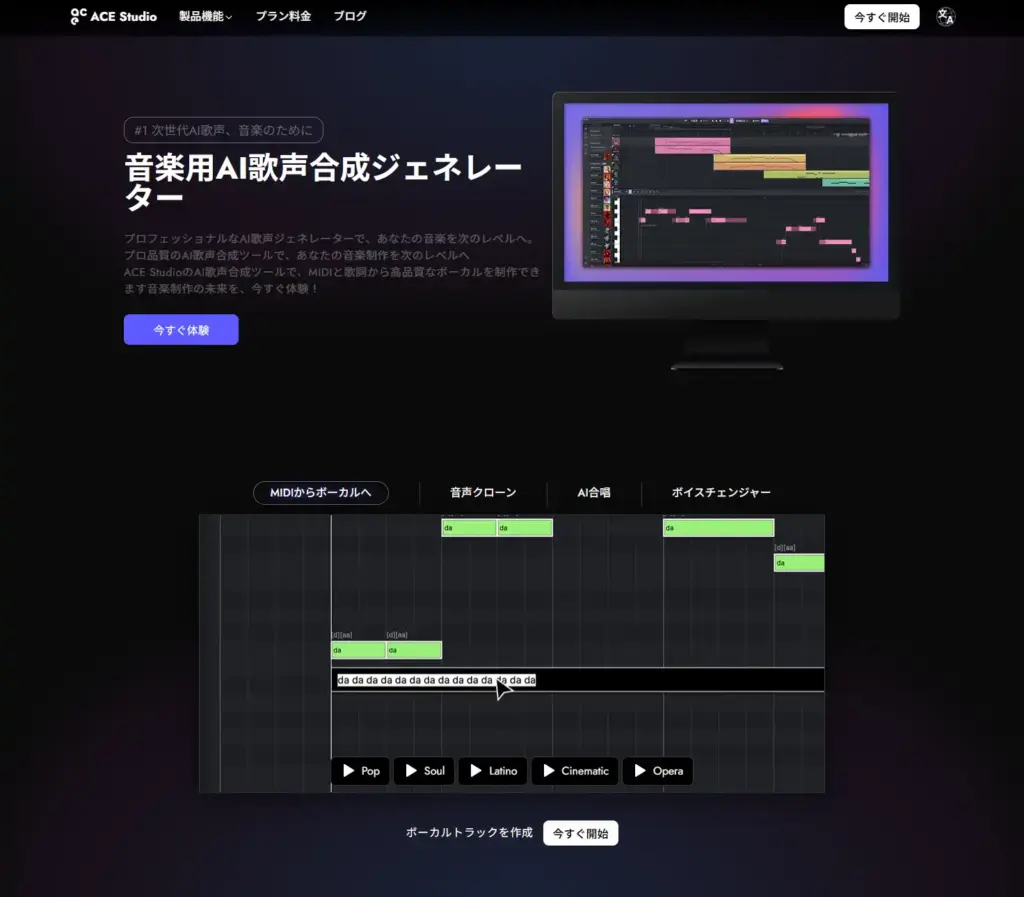Click the da da da lyrics input field
Screen dimensions: 1024x897
[578, 680]
